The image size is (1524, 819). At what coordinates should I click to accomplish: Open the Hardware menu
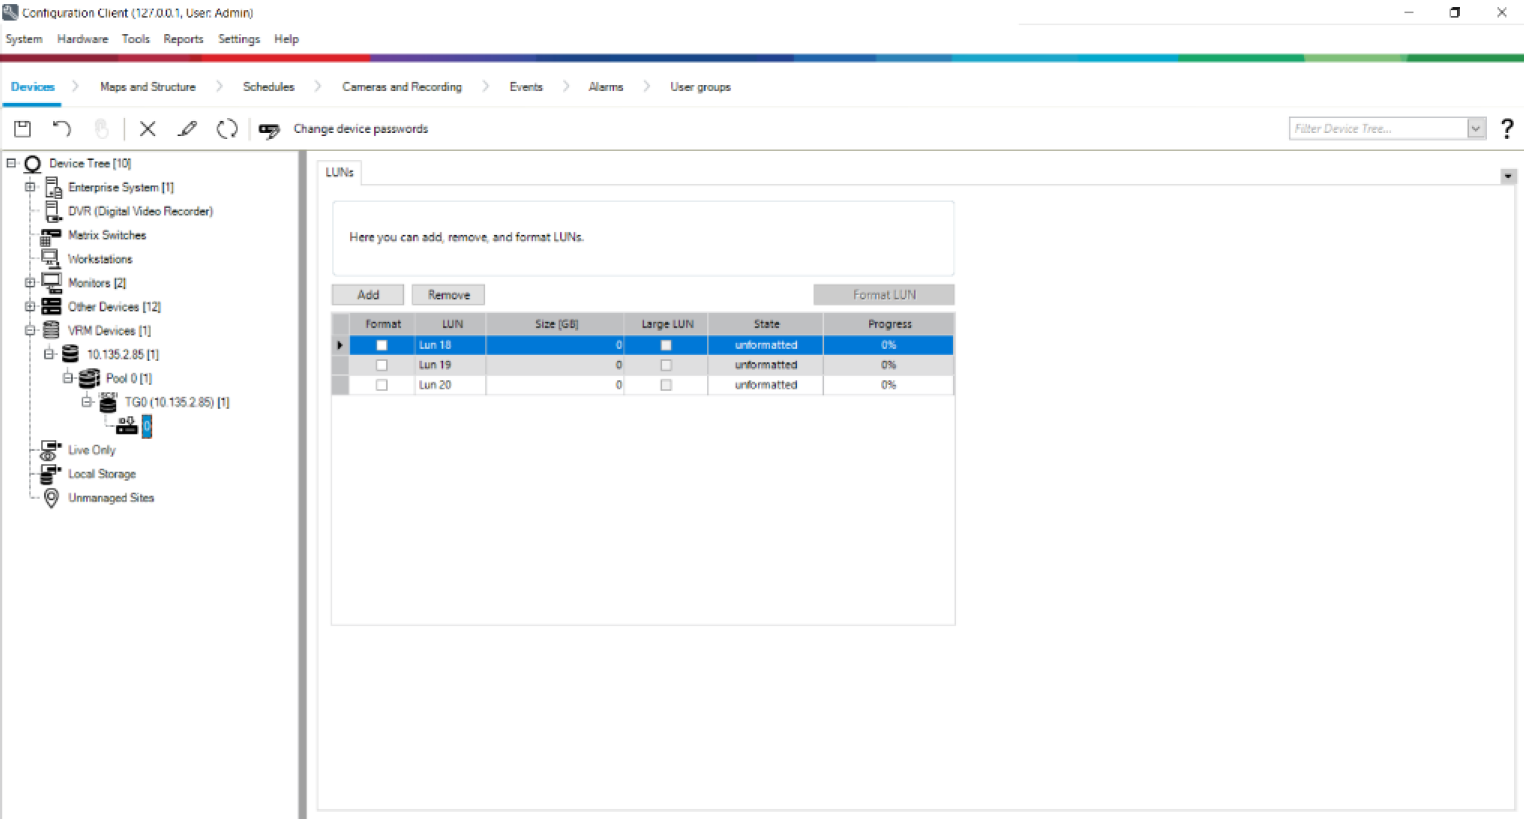82,39
